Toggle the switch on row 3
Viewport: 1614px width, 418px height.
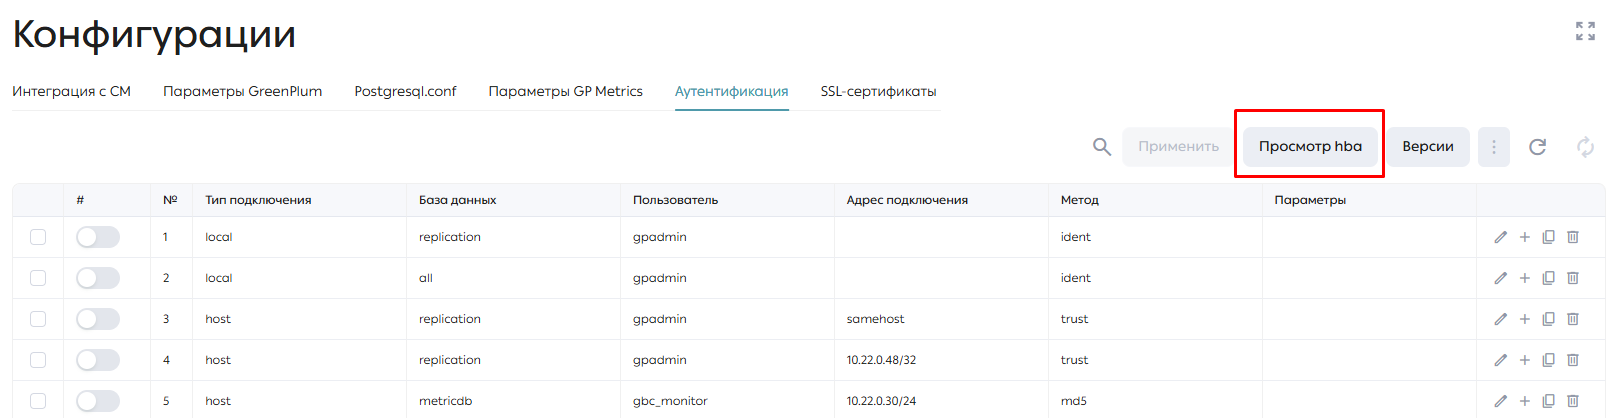[x=98, y=319]
